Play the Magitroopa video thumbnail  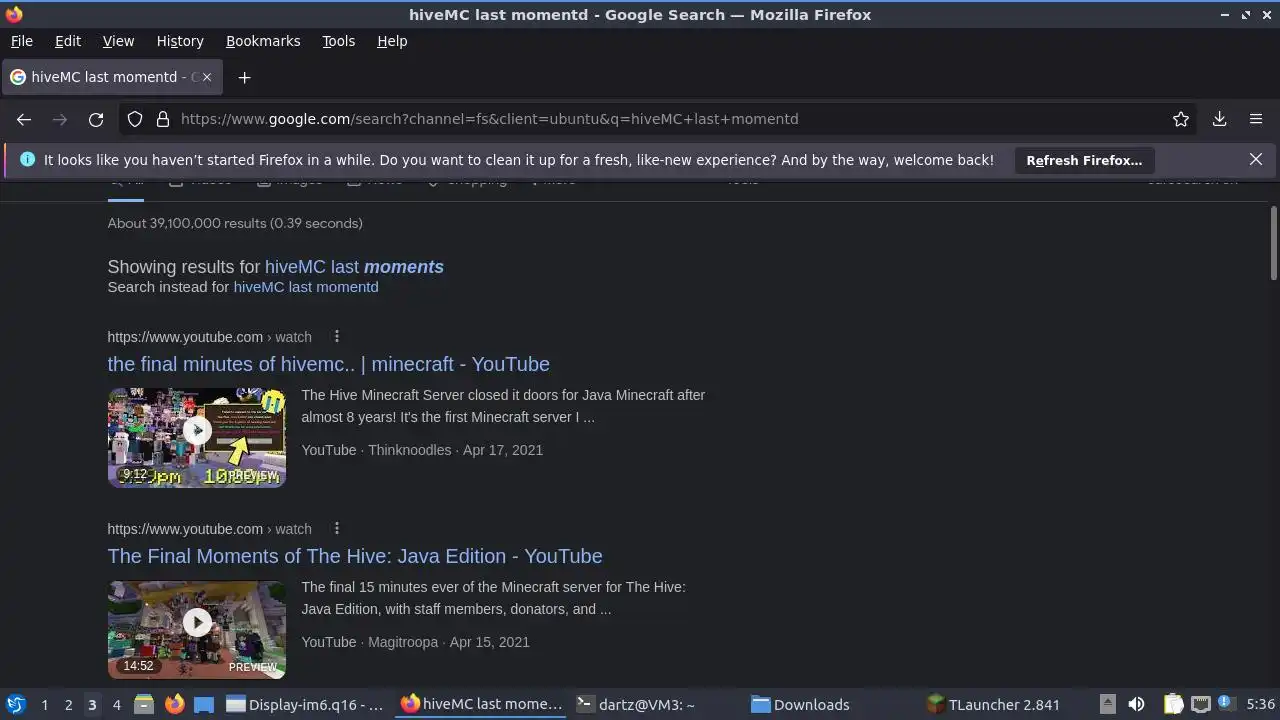coord(197,629)
